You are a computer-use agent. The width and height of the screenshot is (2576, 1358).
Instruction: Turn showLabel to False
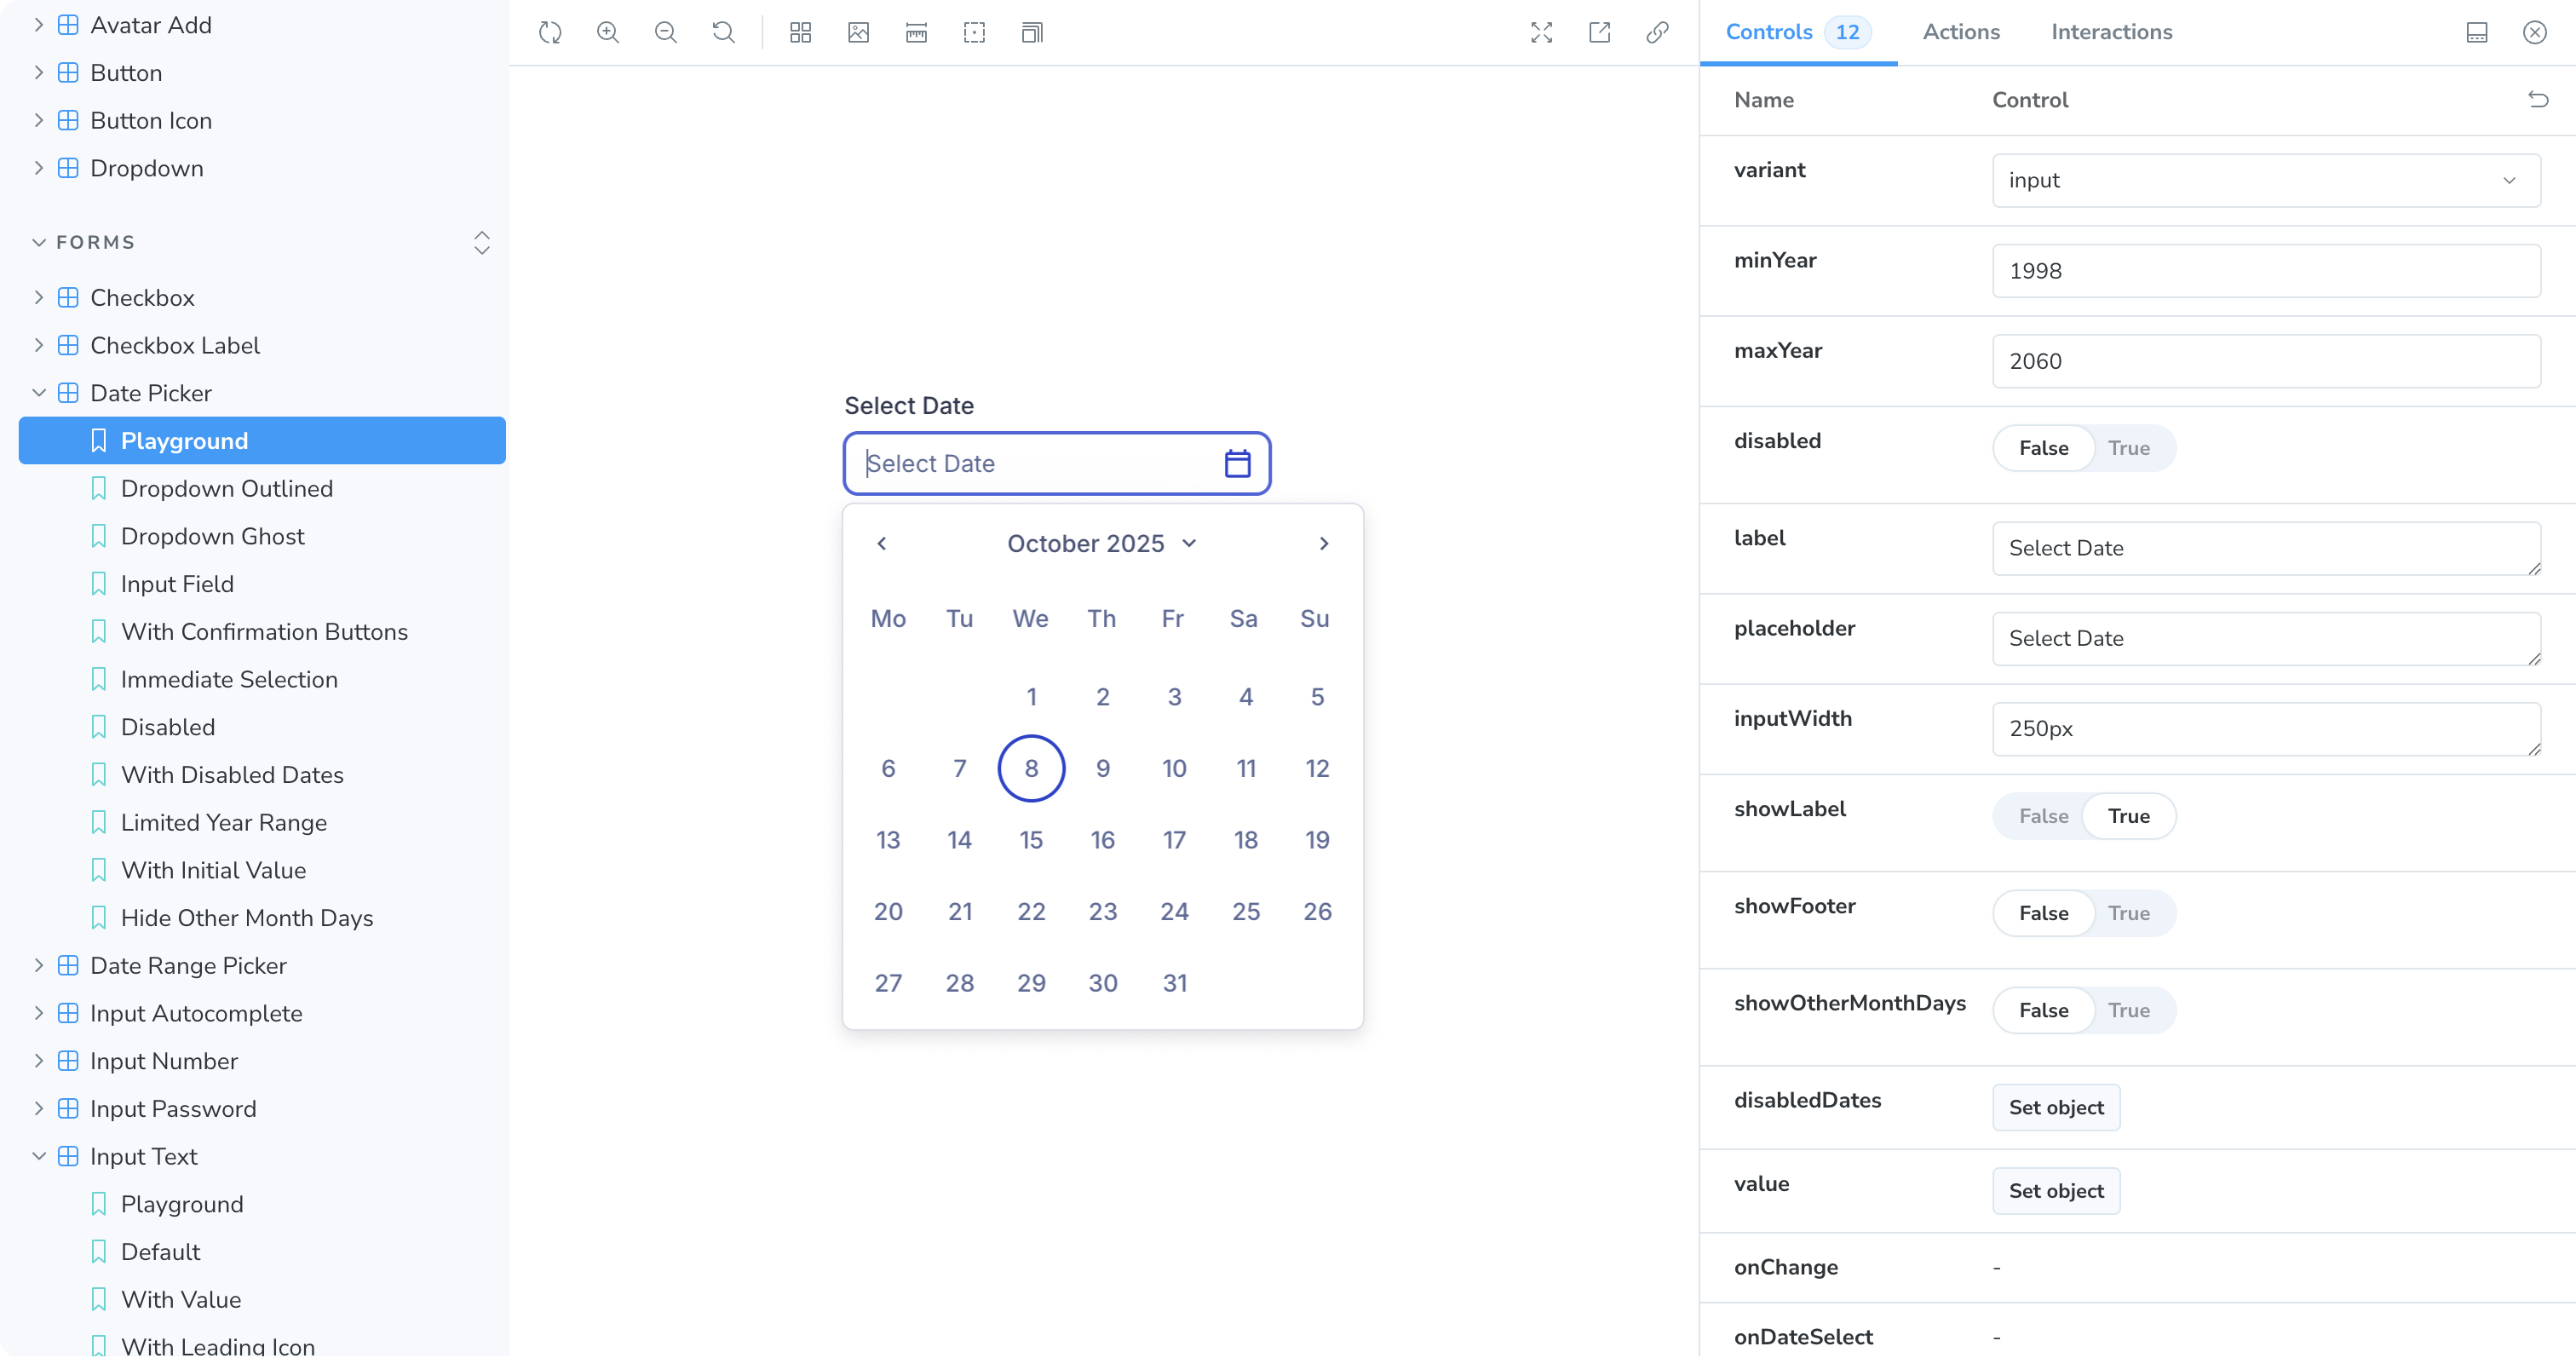point(2043,815)
